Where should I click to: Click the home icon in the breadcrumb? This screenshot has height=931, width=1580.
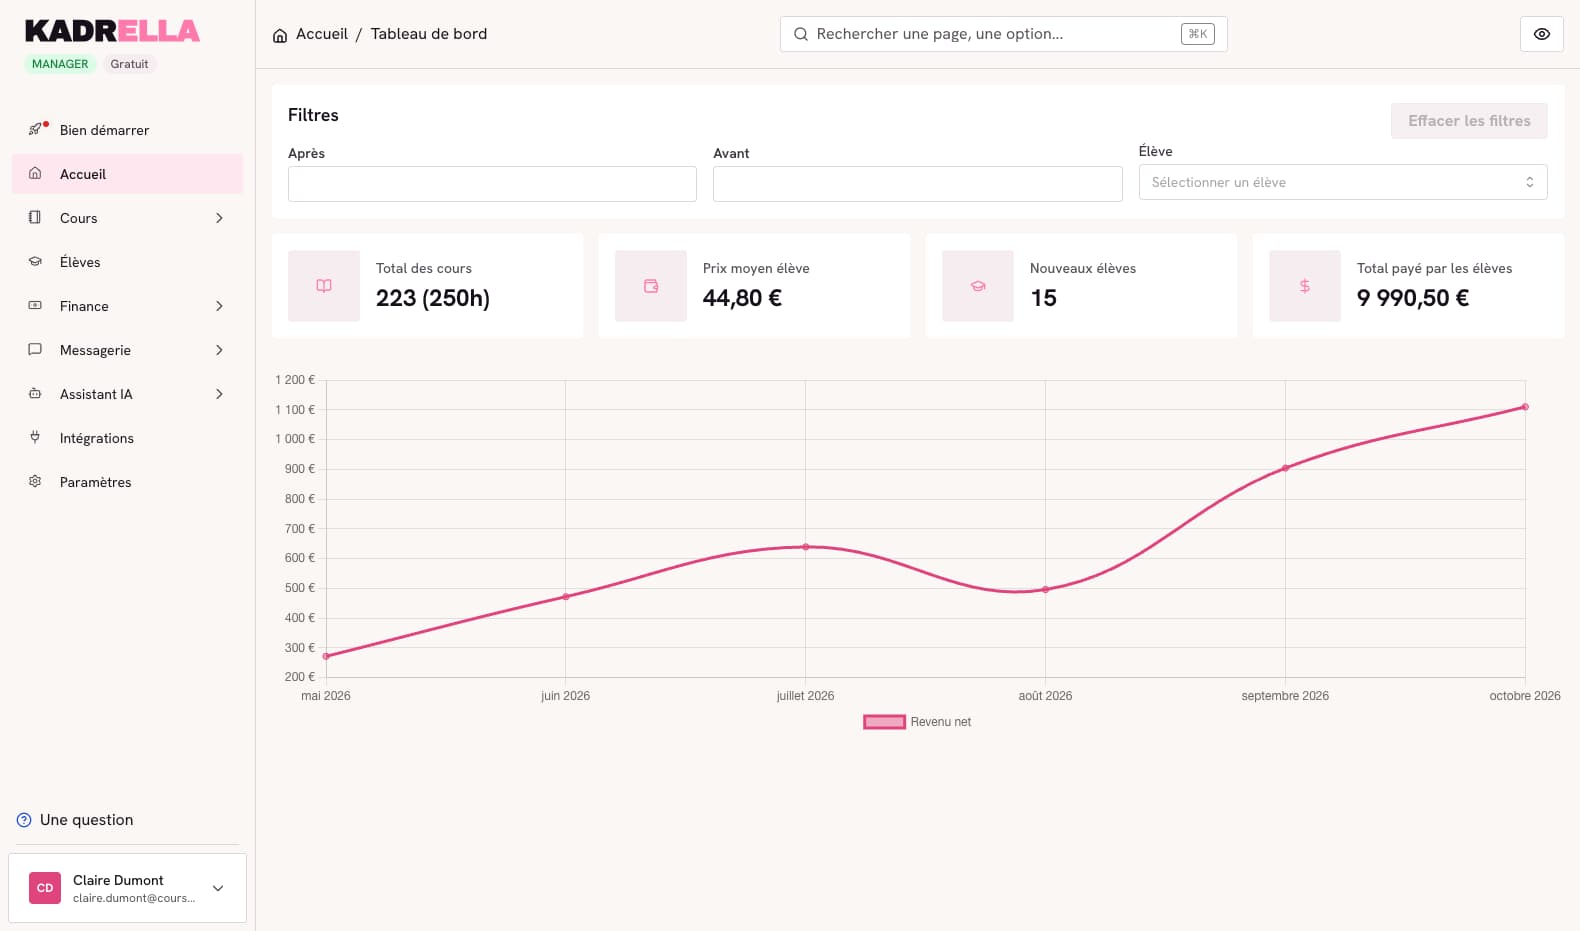pos(280,35)
